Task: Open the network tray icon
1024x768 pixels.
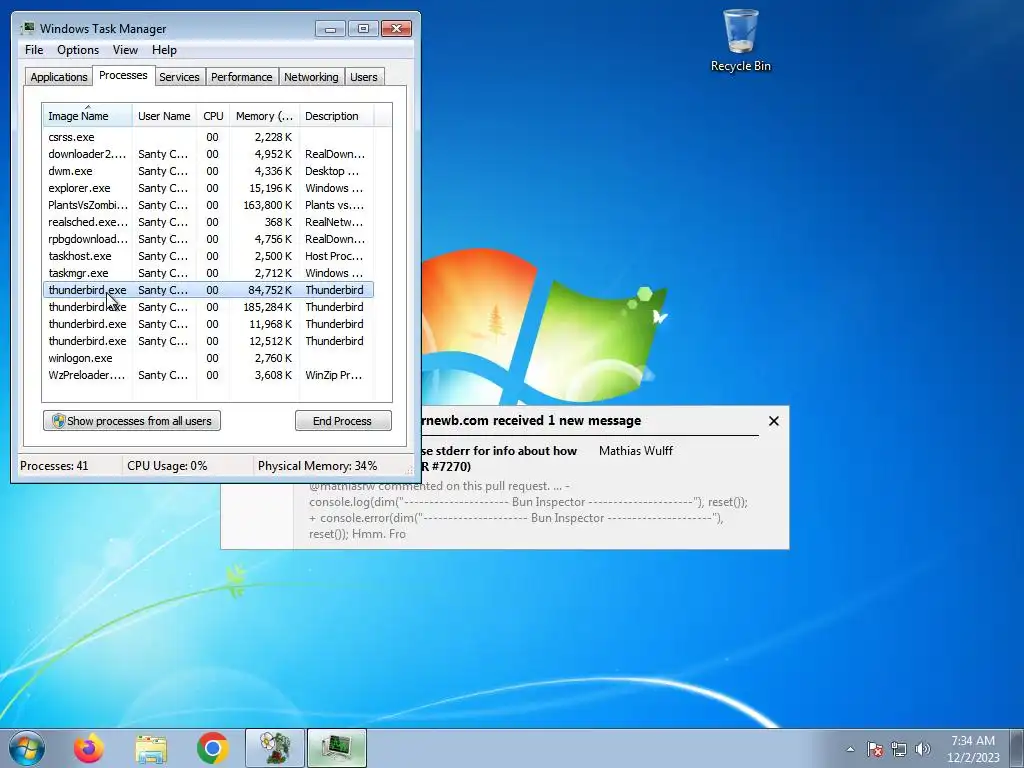Action: (899, 749)
